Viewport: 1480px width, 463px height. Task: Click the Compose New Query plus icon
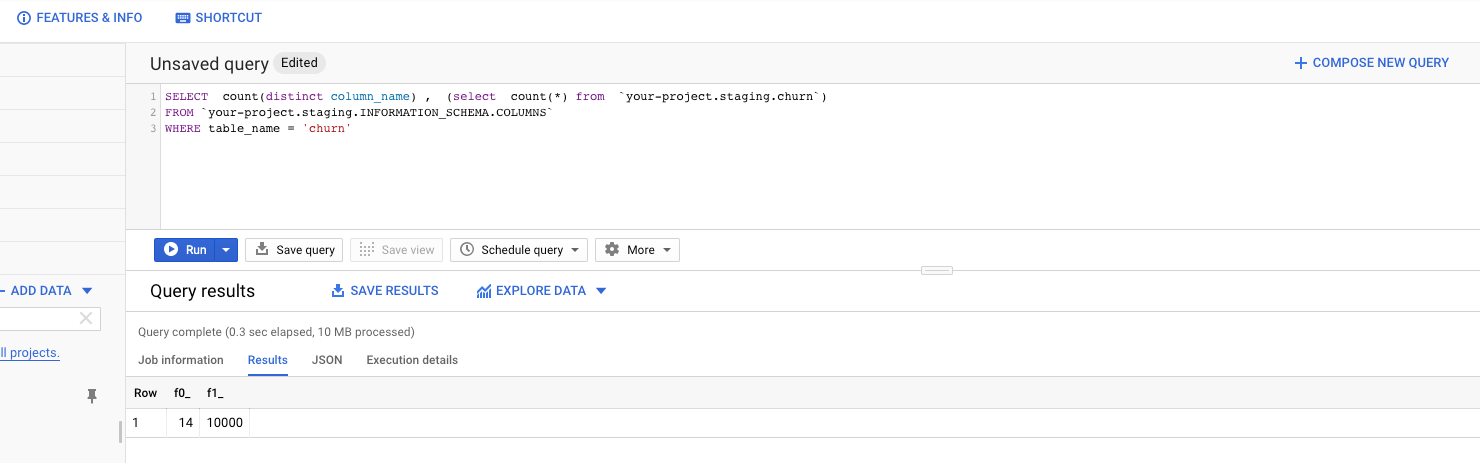(x=1301, y=63)
